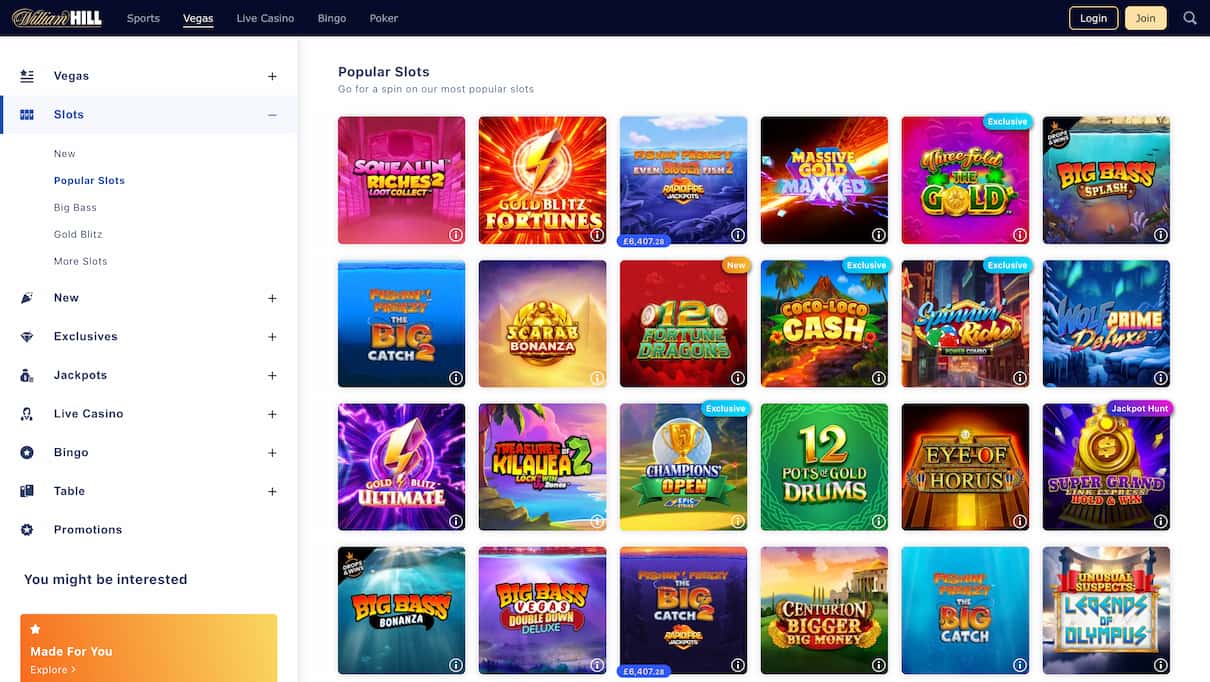
Task: Open Poker in the top navigation
Action: coord(383,18)
